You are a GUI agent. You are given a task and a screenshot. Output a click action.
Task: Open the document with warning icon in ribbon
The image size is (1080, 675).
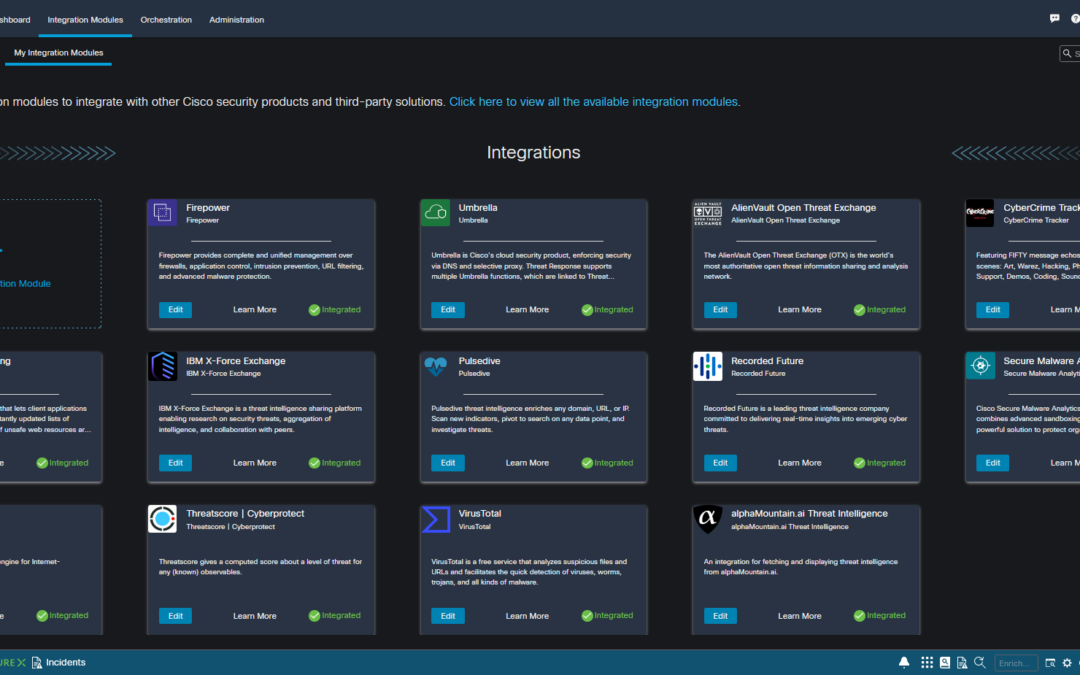pos(962,663)
